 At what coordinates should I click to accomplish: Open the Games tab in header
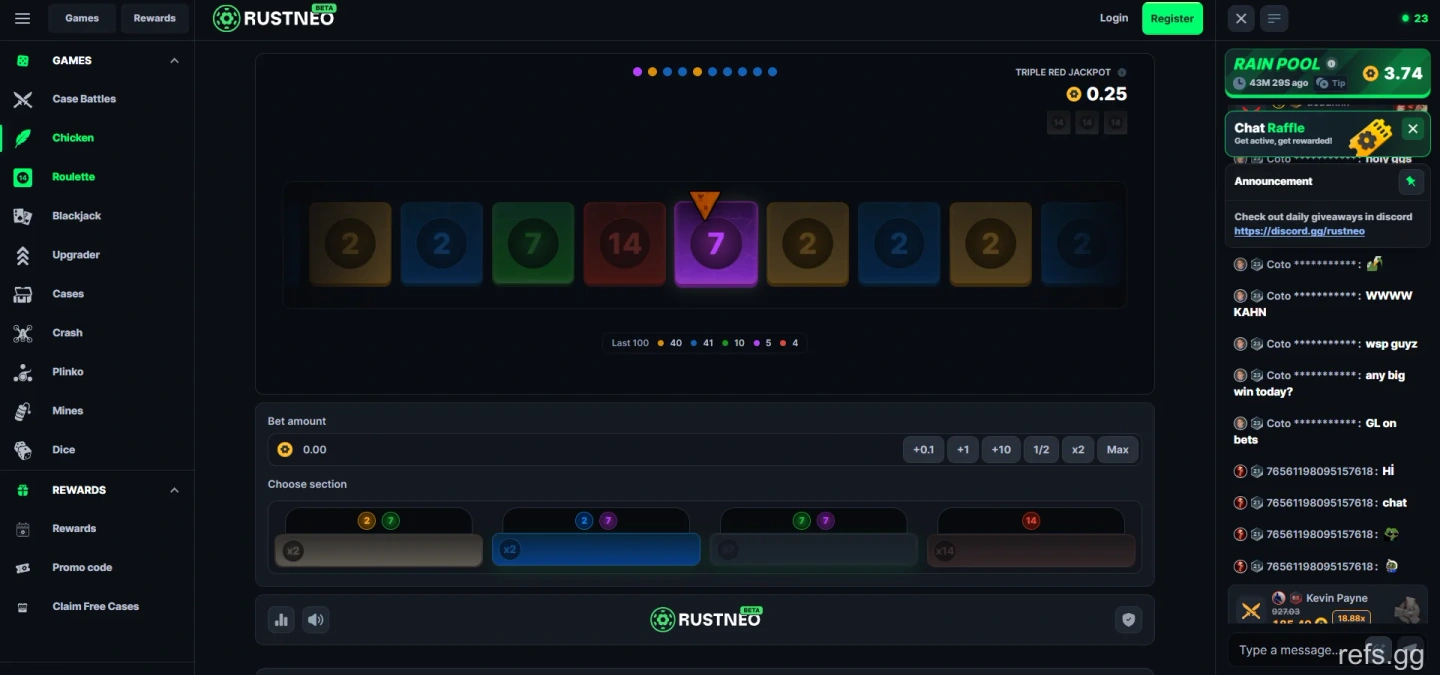[82, 18]
